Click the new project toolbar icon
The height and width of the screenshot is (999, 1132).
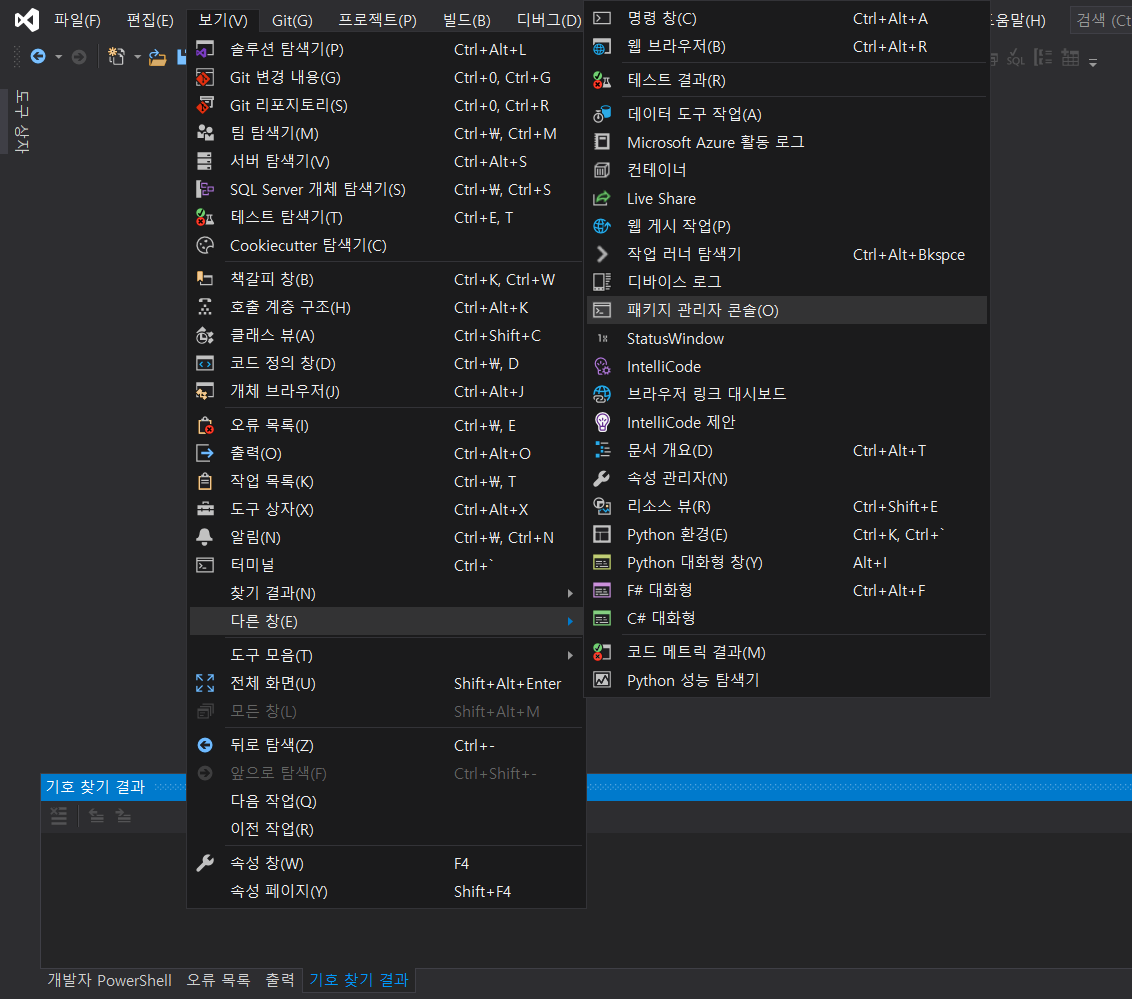click(116, 56)
